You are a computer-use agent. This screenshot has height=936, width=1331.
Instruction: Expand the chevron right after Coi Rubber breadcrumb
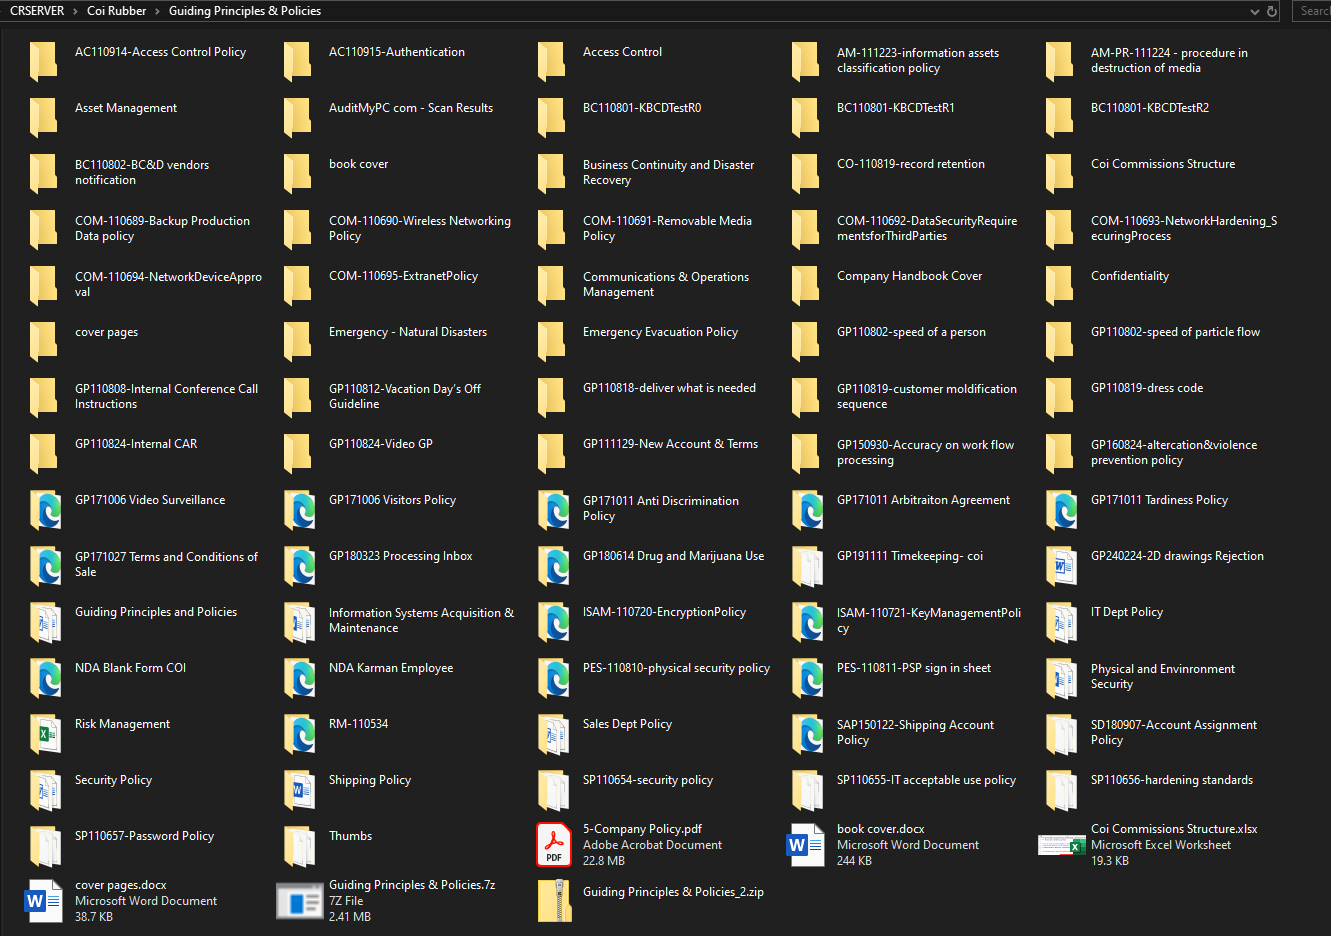pos(157,11)
